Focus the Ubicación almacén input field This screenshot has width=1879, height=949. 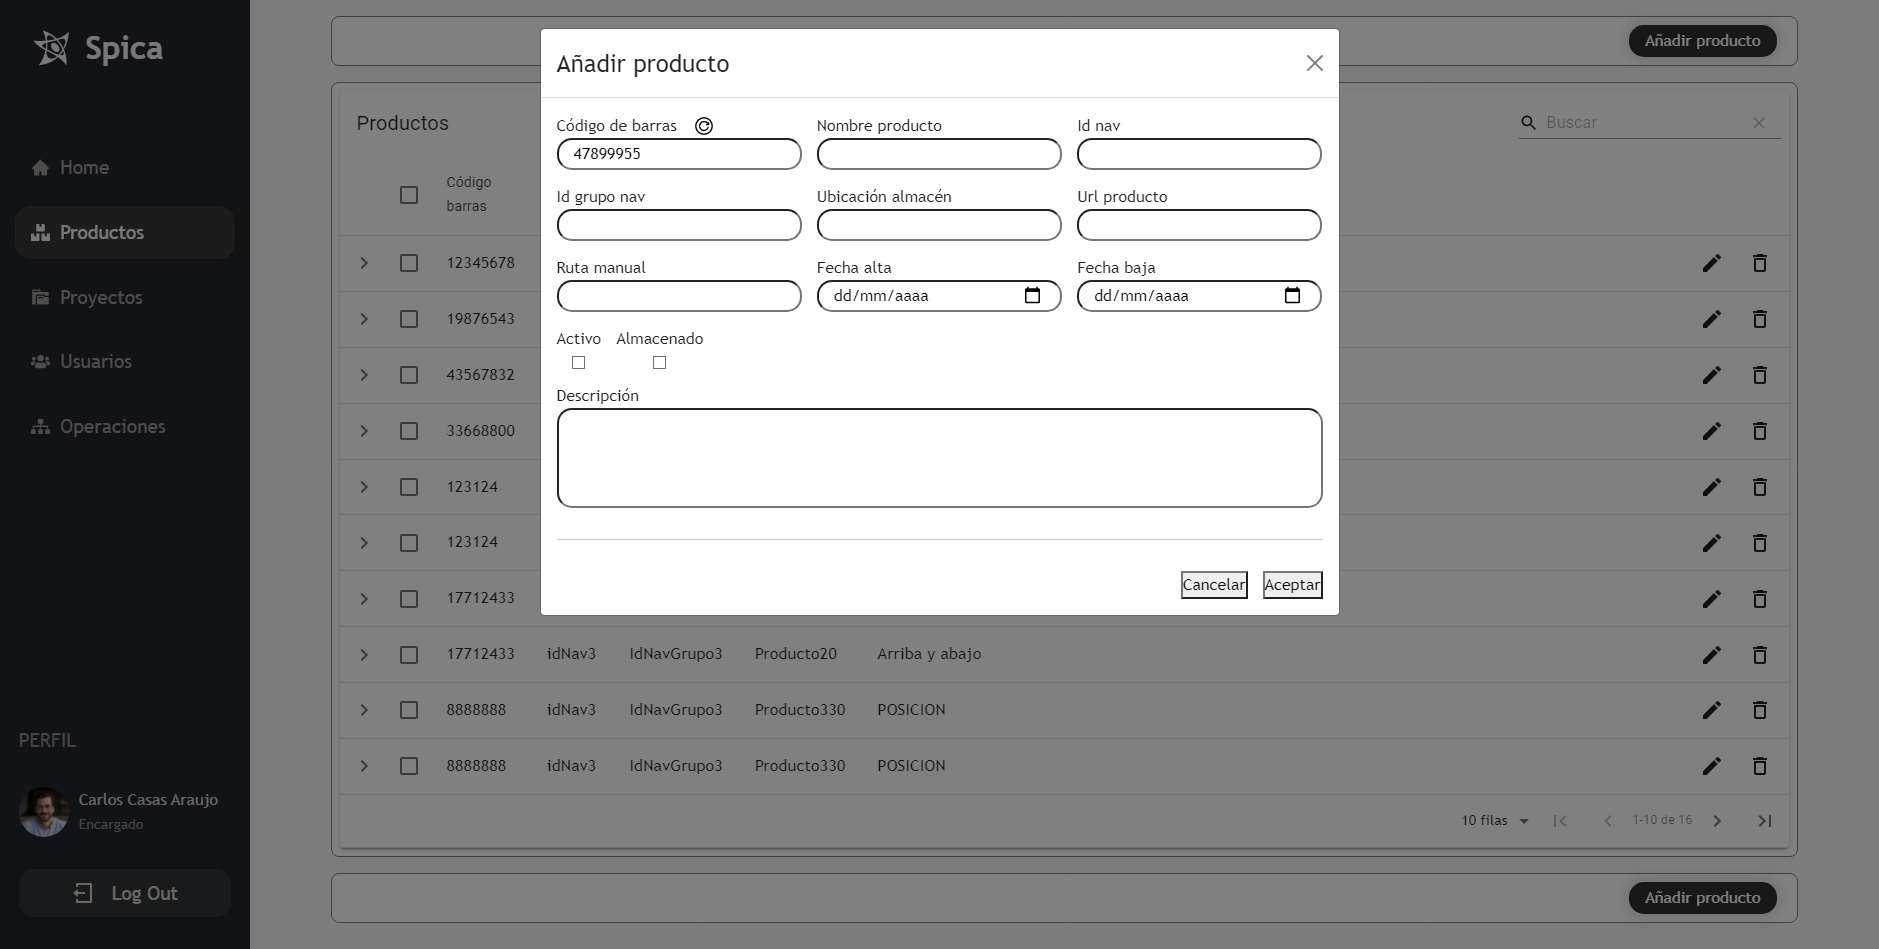[x=939, y=225]
